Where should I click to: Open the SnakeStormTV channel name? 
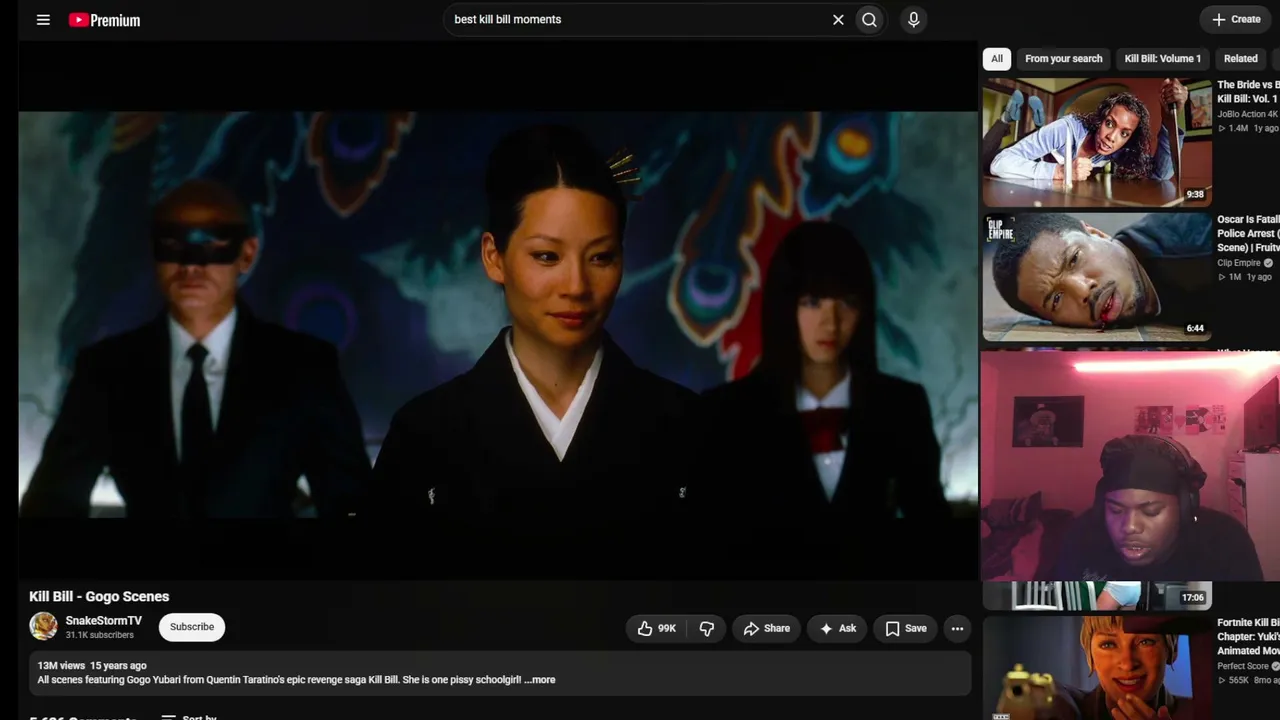[104, 621]
